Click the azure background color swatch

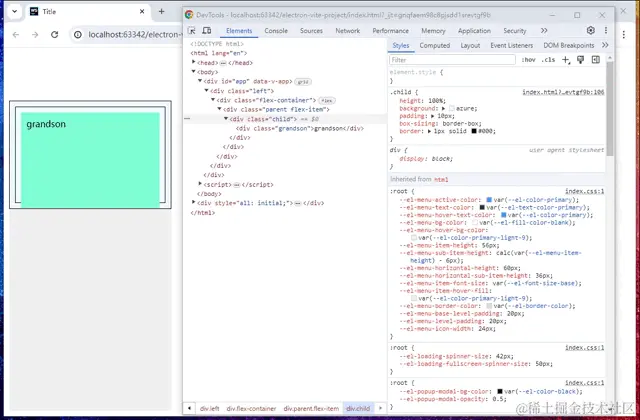(451, 109)
